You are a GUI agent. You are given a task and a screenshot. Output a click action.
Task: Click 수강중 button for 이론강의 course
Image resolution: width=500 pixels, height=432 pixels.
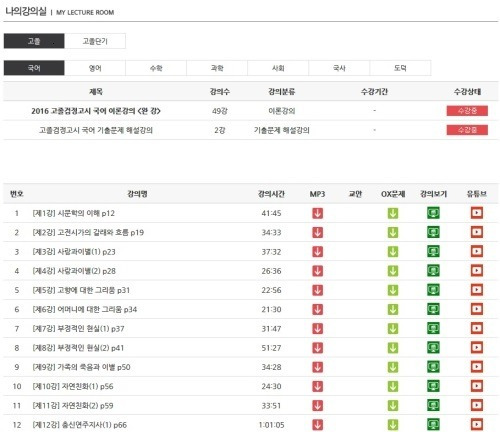tap(467, 111)
